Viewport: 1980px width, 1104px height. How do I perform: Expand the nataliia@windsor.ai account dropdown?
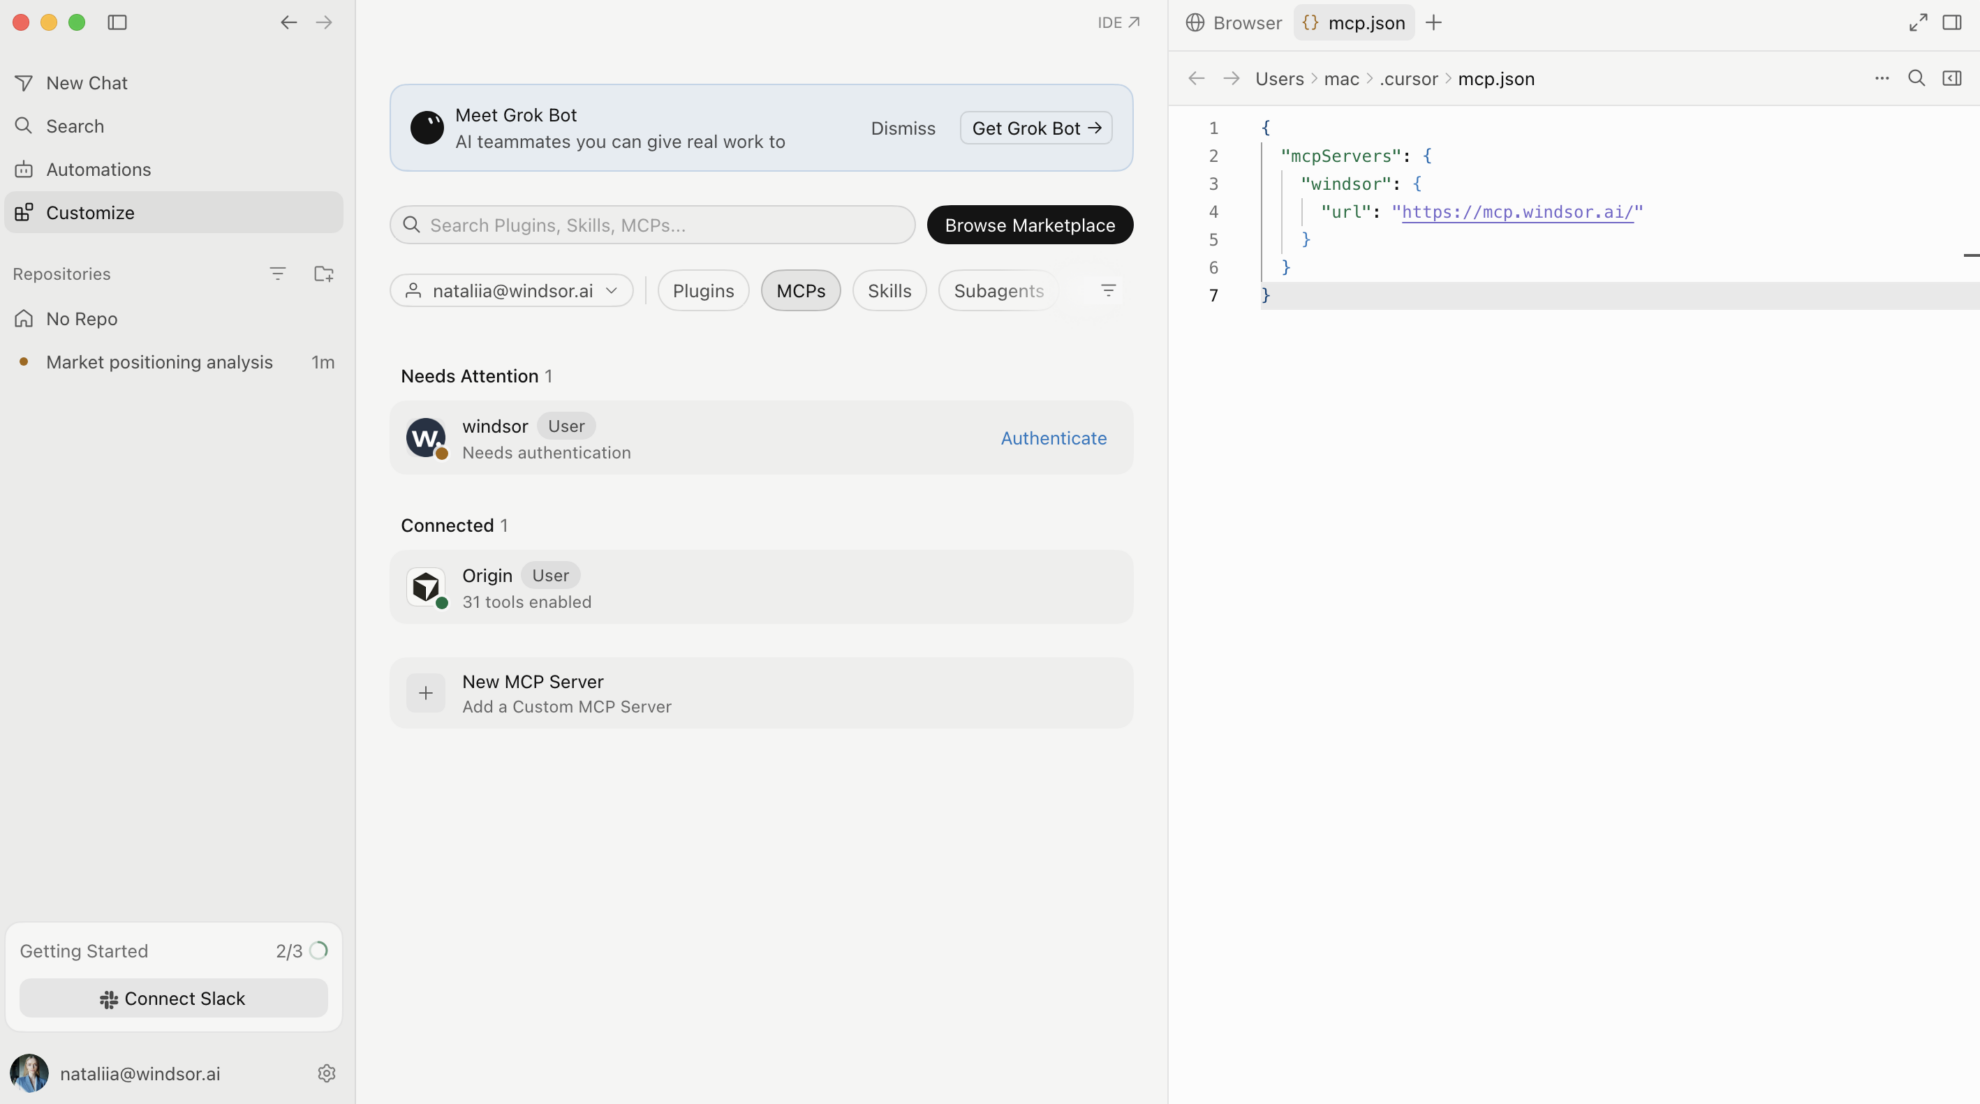coord(512,291)
